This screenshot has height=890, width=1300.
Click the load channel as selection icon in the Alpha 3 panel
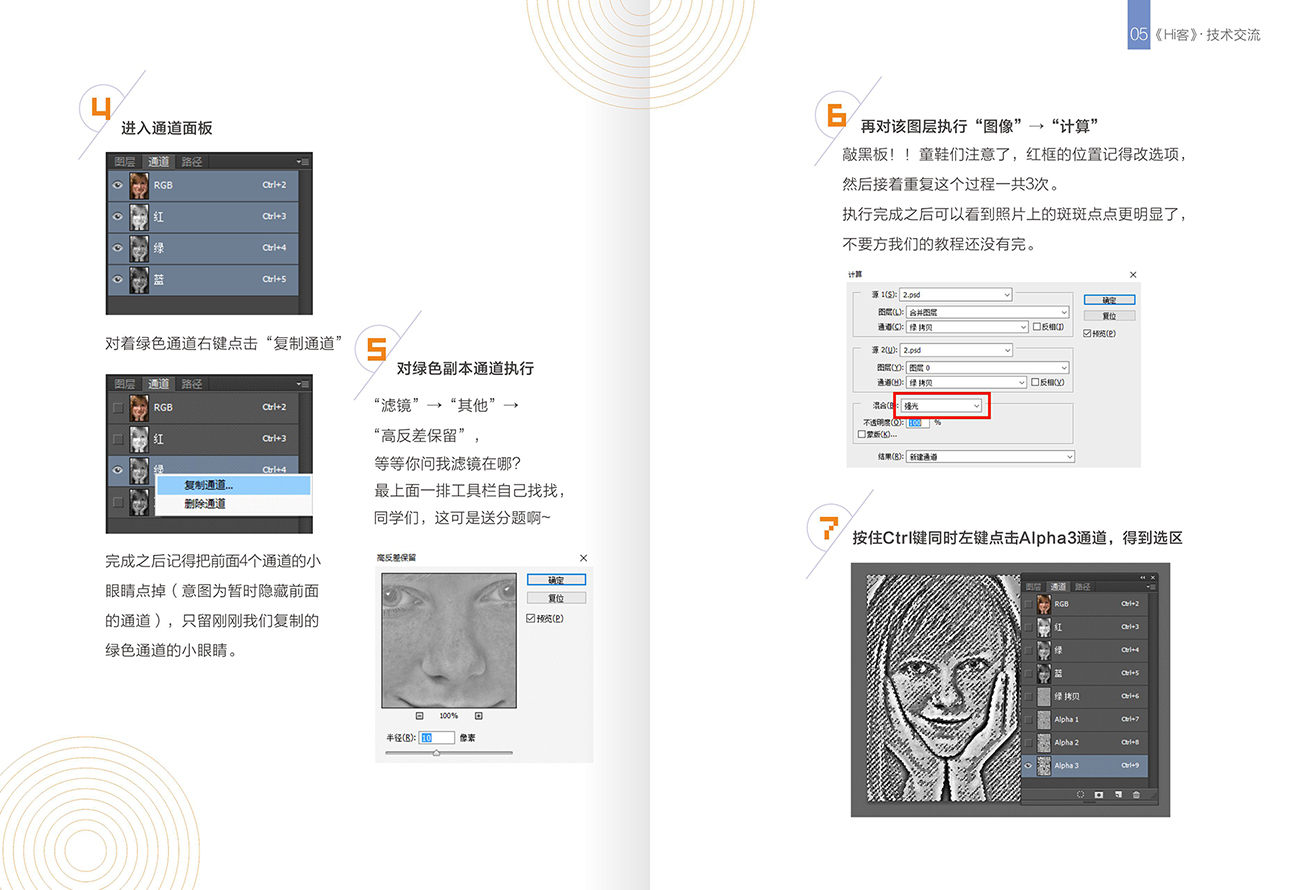point(1081,795)
